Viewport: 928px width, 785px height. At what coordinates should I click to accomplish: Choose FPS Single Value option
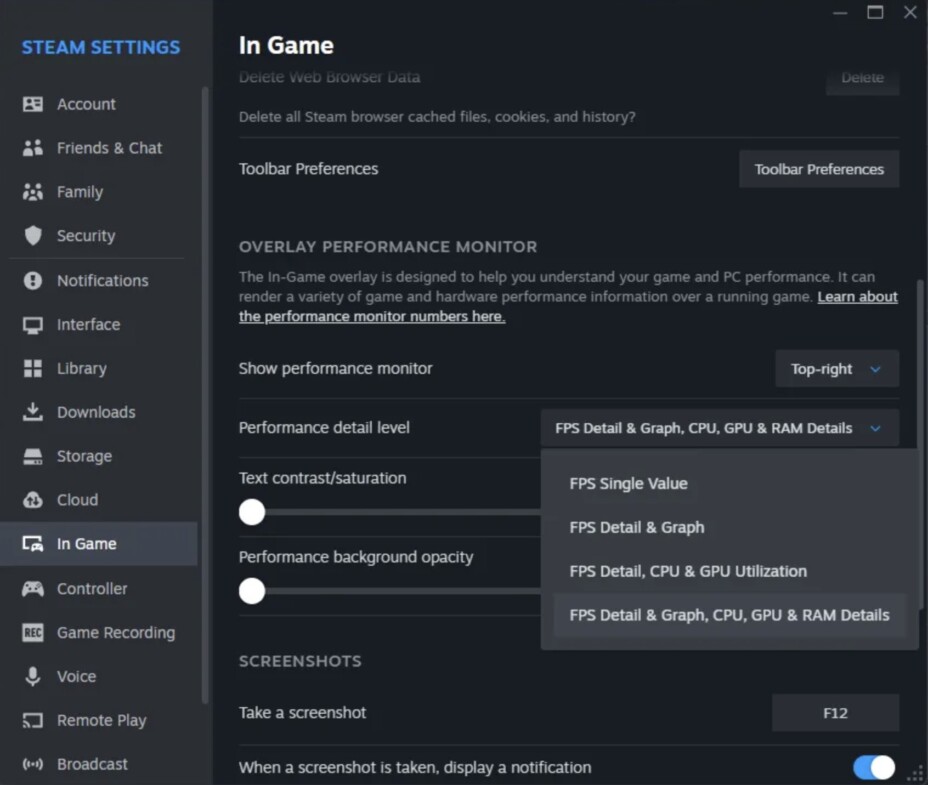pos(628,484)
